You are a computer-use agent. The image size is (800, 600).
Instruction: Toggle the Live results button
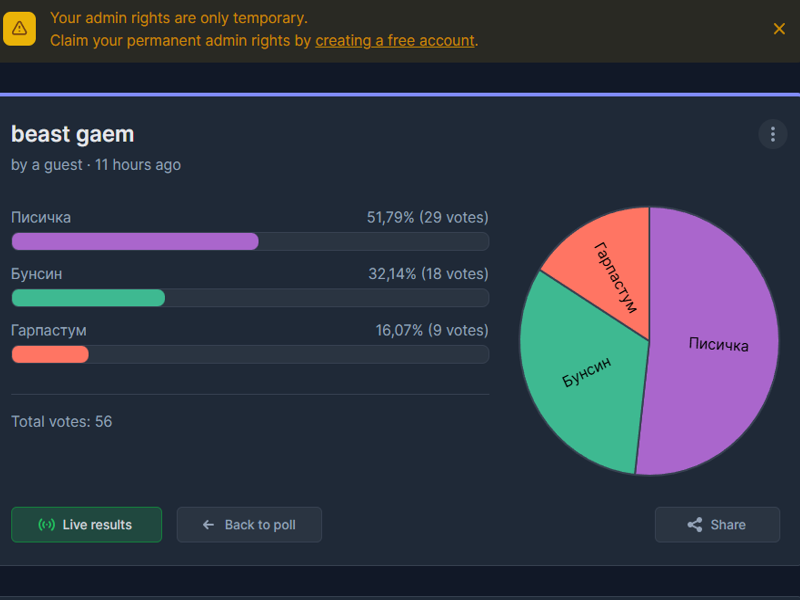click(x=86, y=525)
